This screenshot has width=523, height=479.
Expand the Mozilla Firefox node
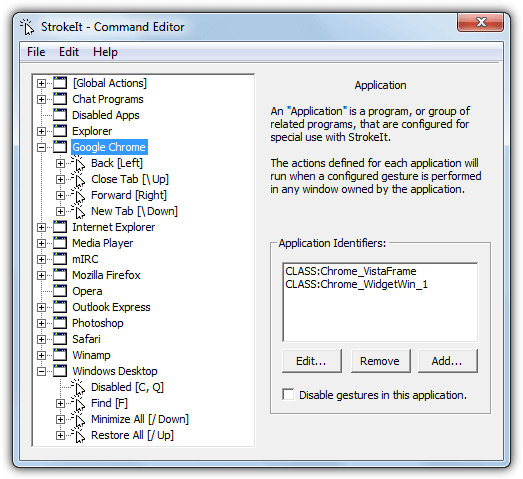point(41,276)
